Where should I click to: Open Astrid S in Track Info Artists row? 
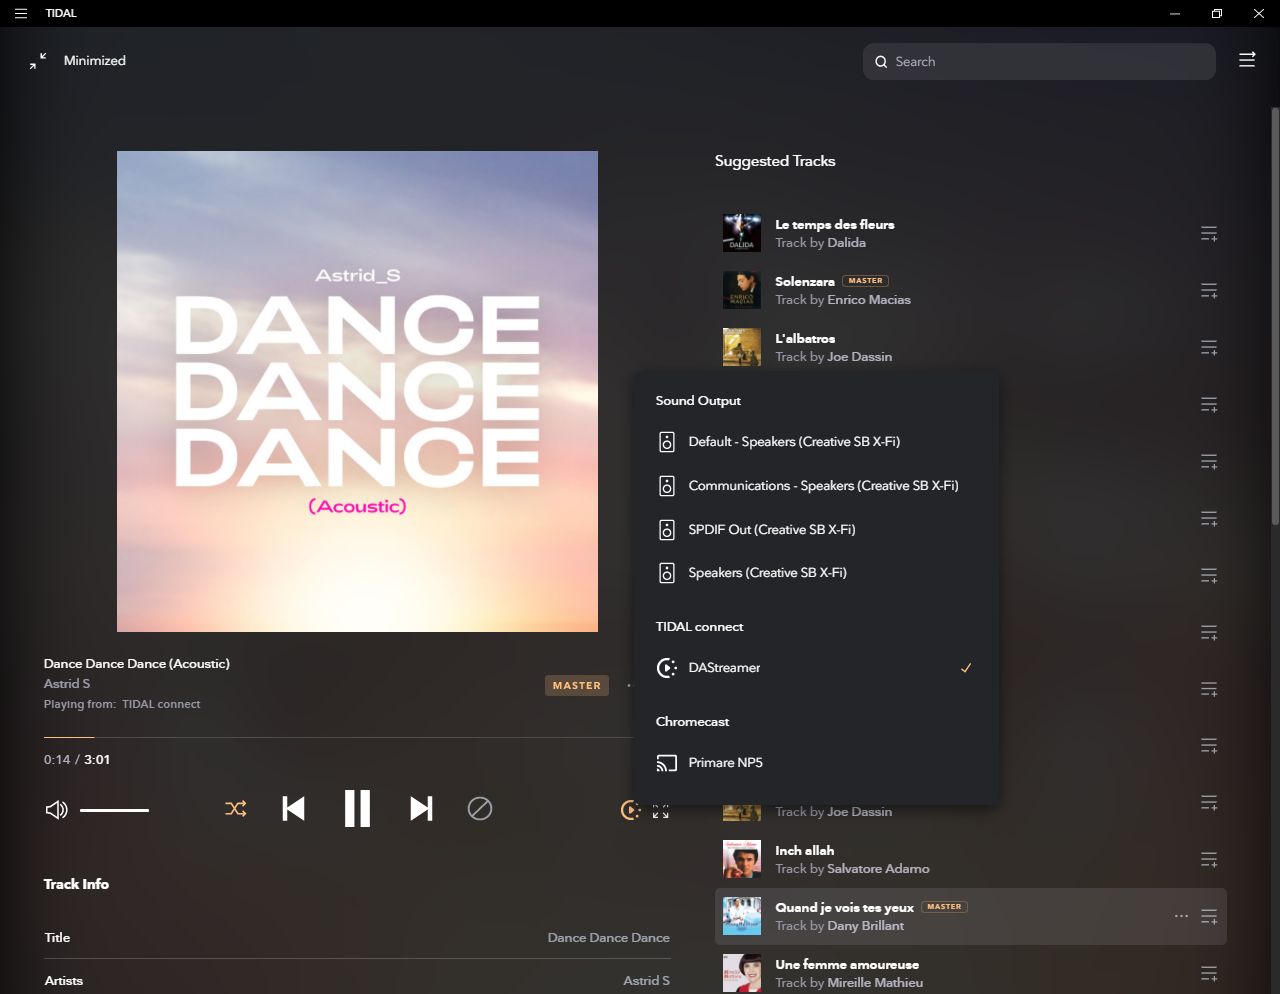[646, 980]
